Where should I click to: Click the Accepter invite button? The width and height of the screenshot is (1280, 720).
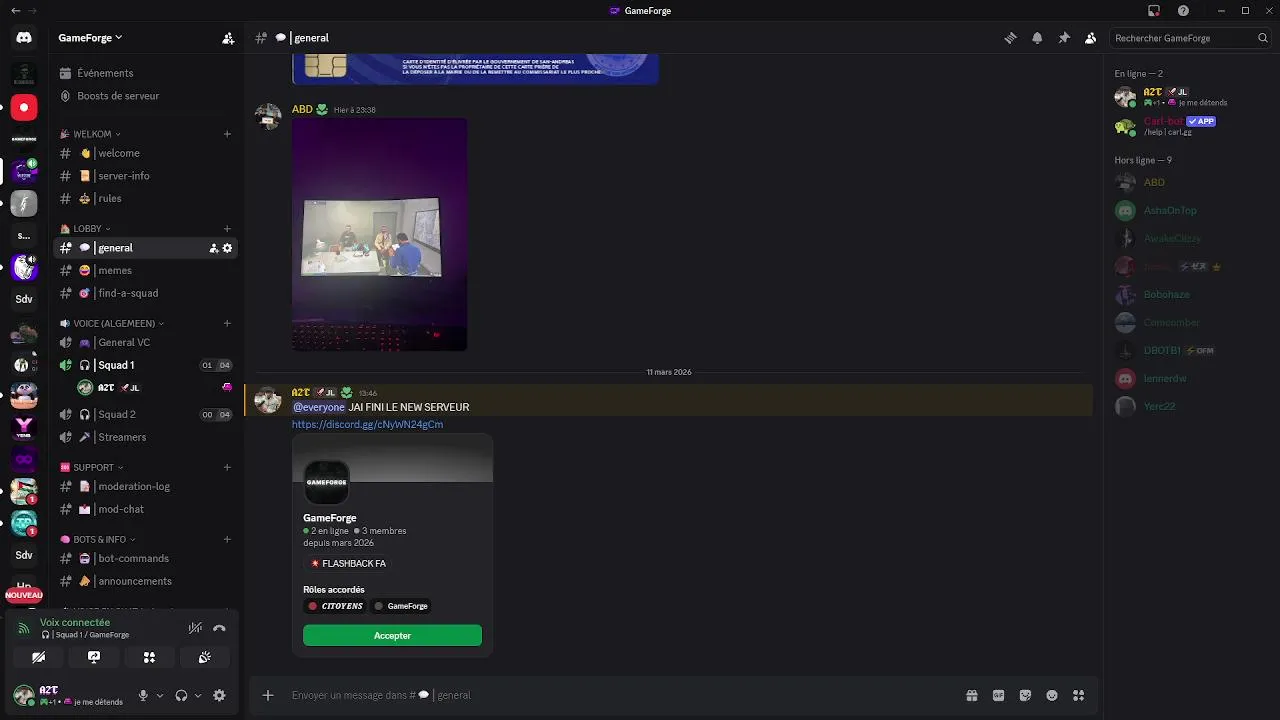pyautogui.click(x=392, y=636)
